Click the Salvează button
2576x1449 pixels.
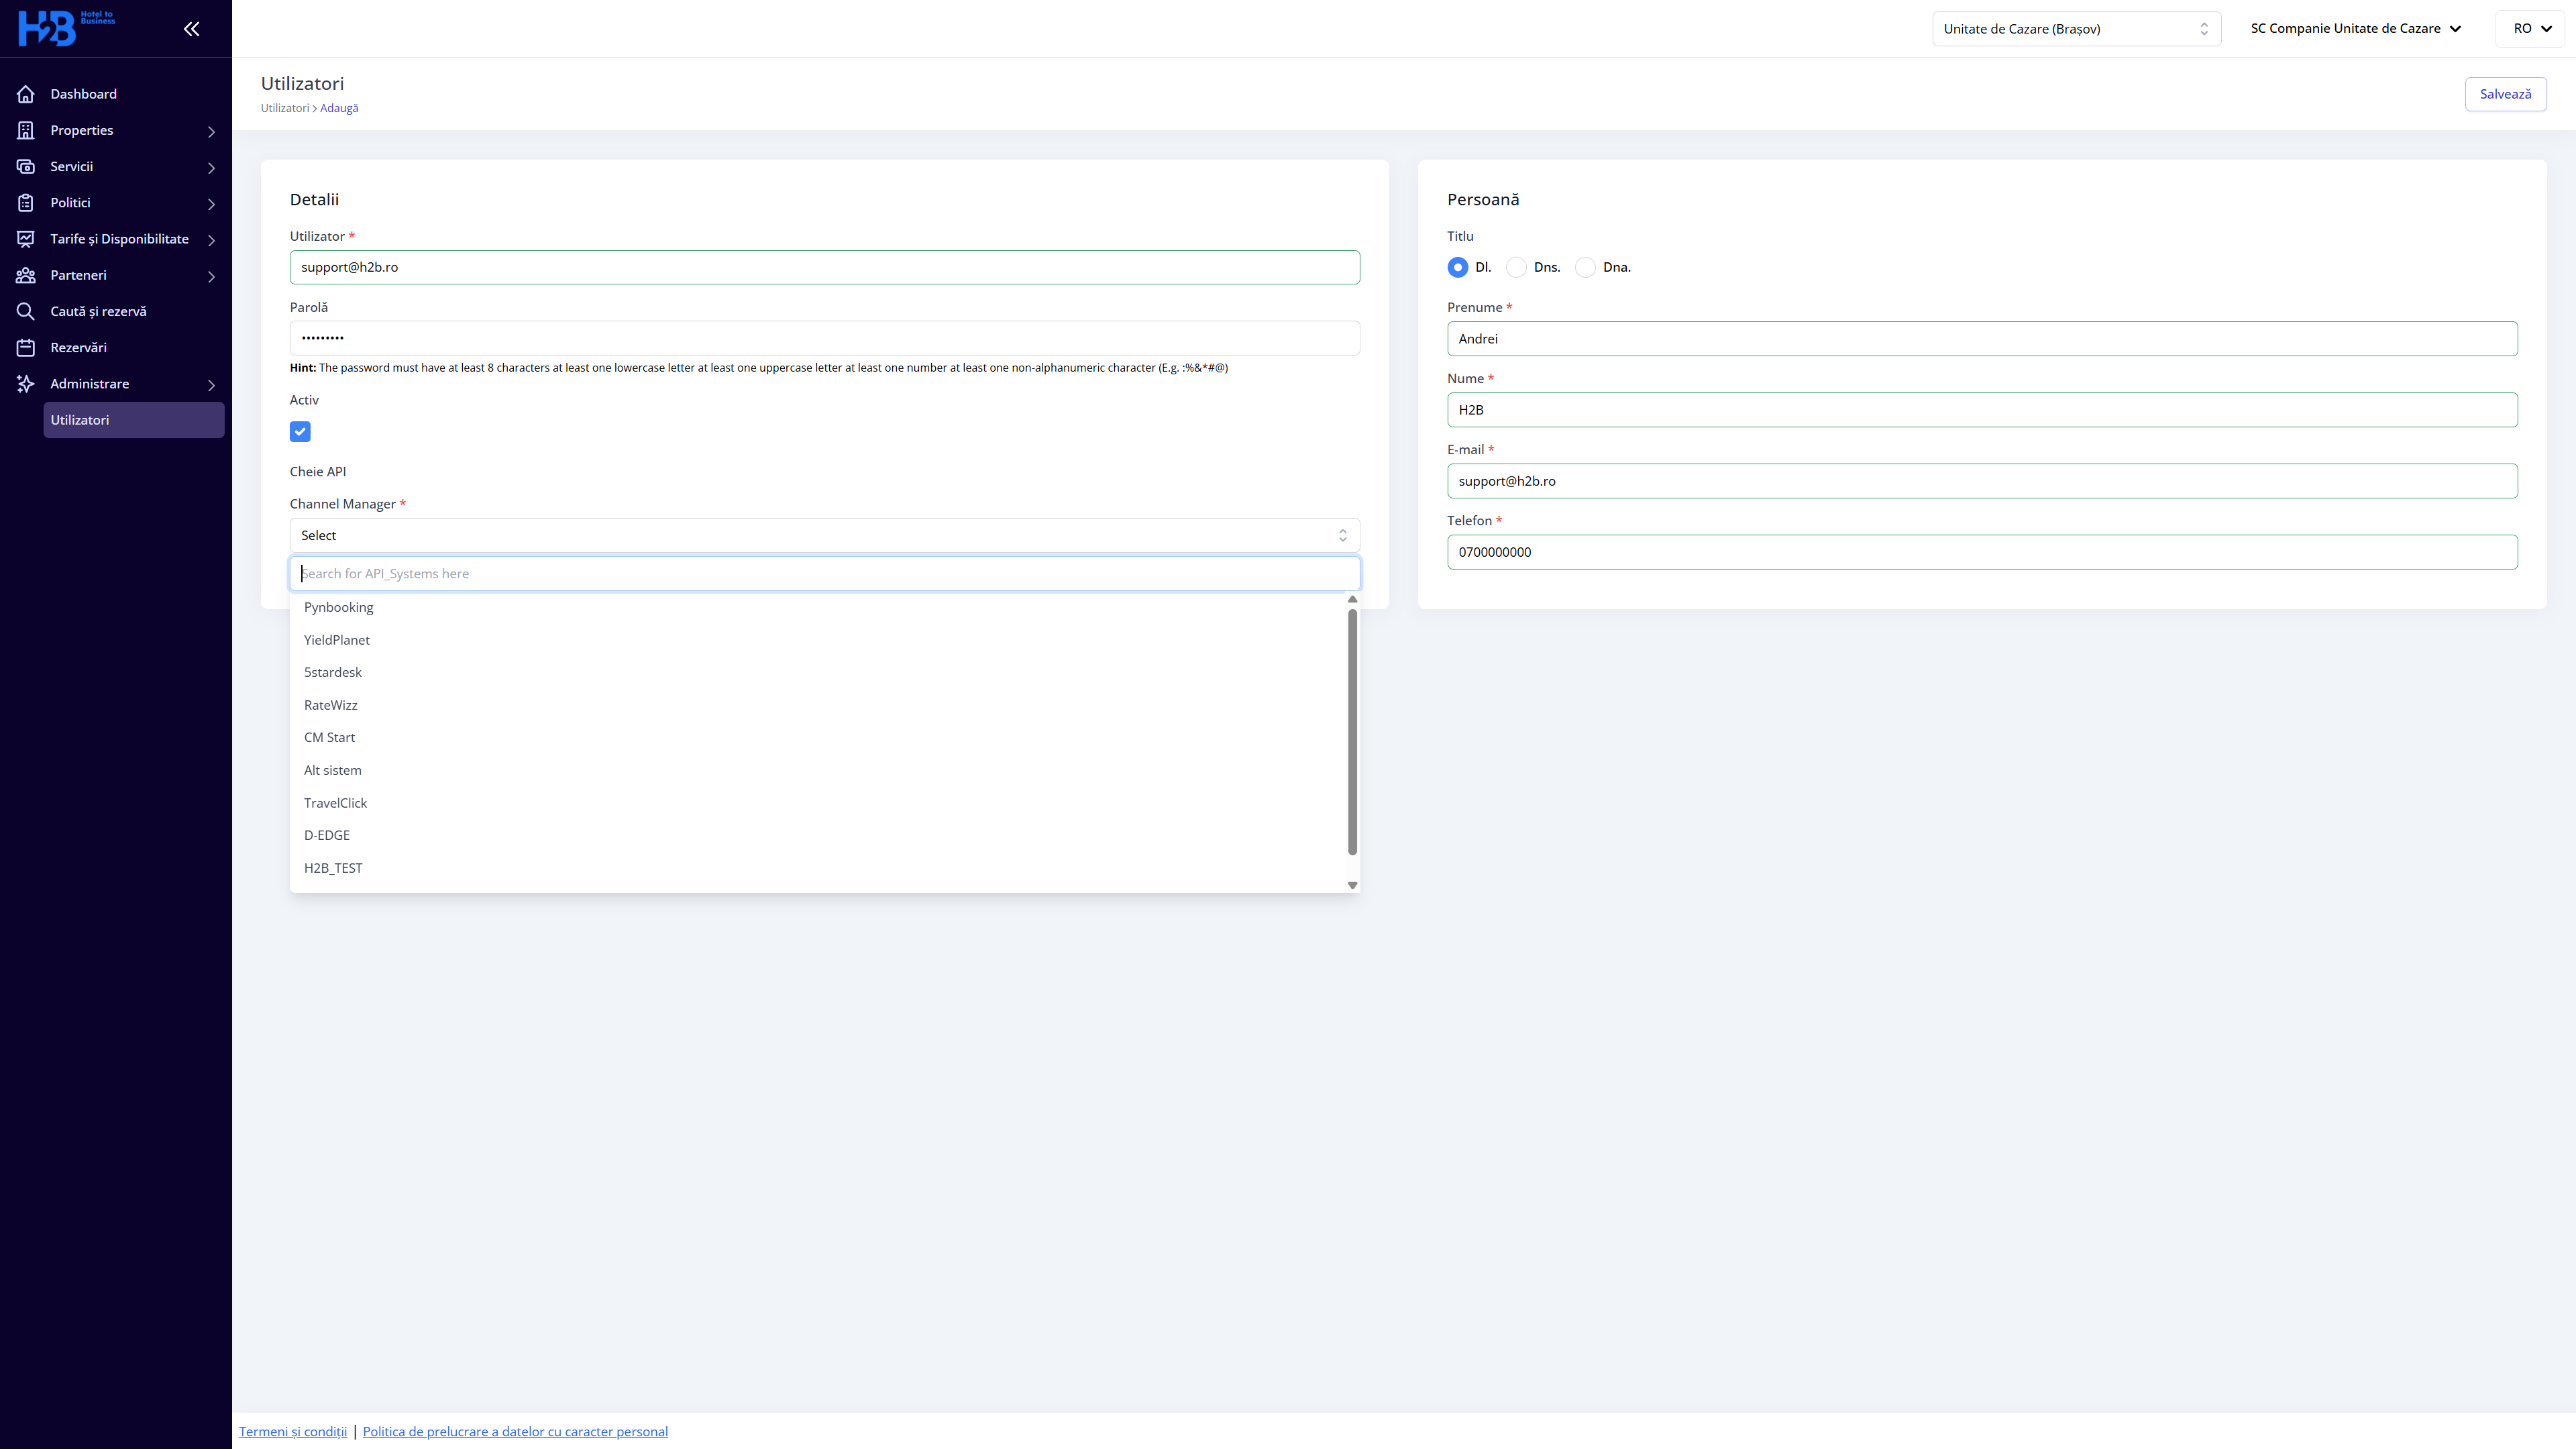(x=2505, y=94)
